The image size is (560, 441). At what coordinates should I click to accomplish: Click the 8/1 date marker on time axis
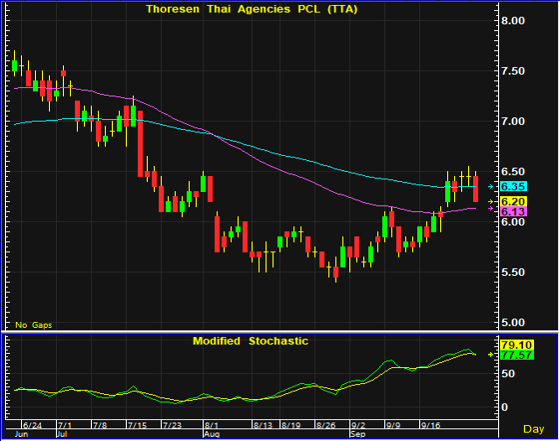(211, 425)
